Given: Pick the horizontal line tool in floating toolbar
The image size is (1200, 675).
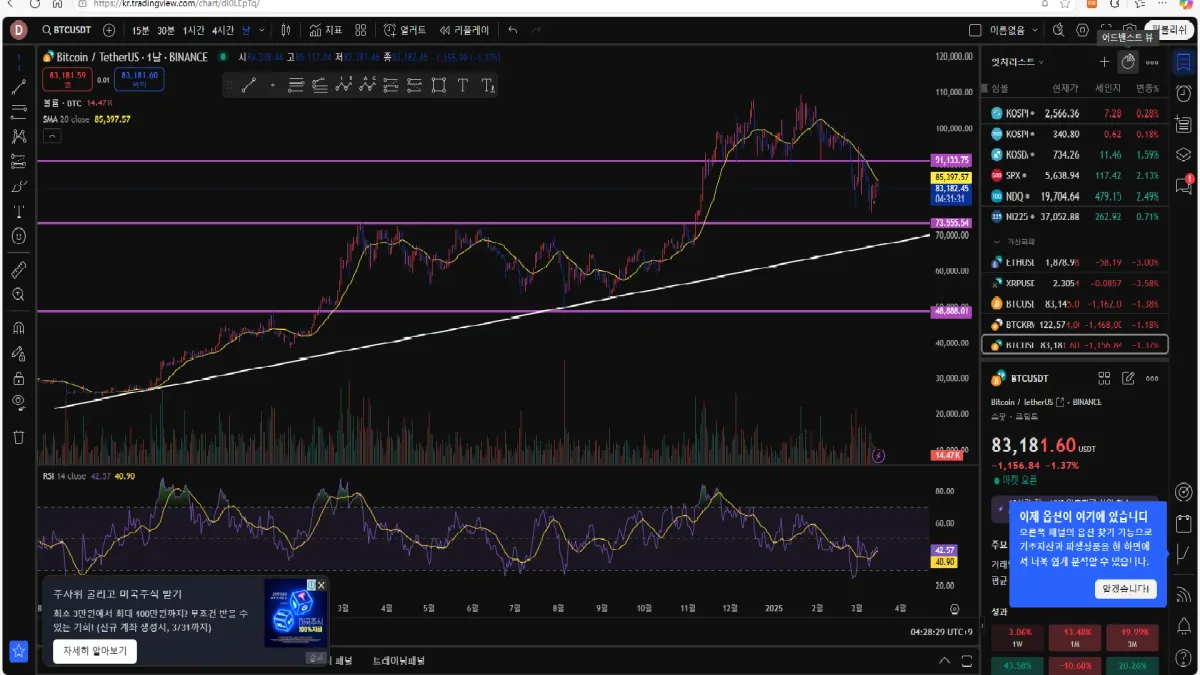Looking at the screenshot, I should 295,86.
